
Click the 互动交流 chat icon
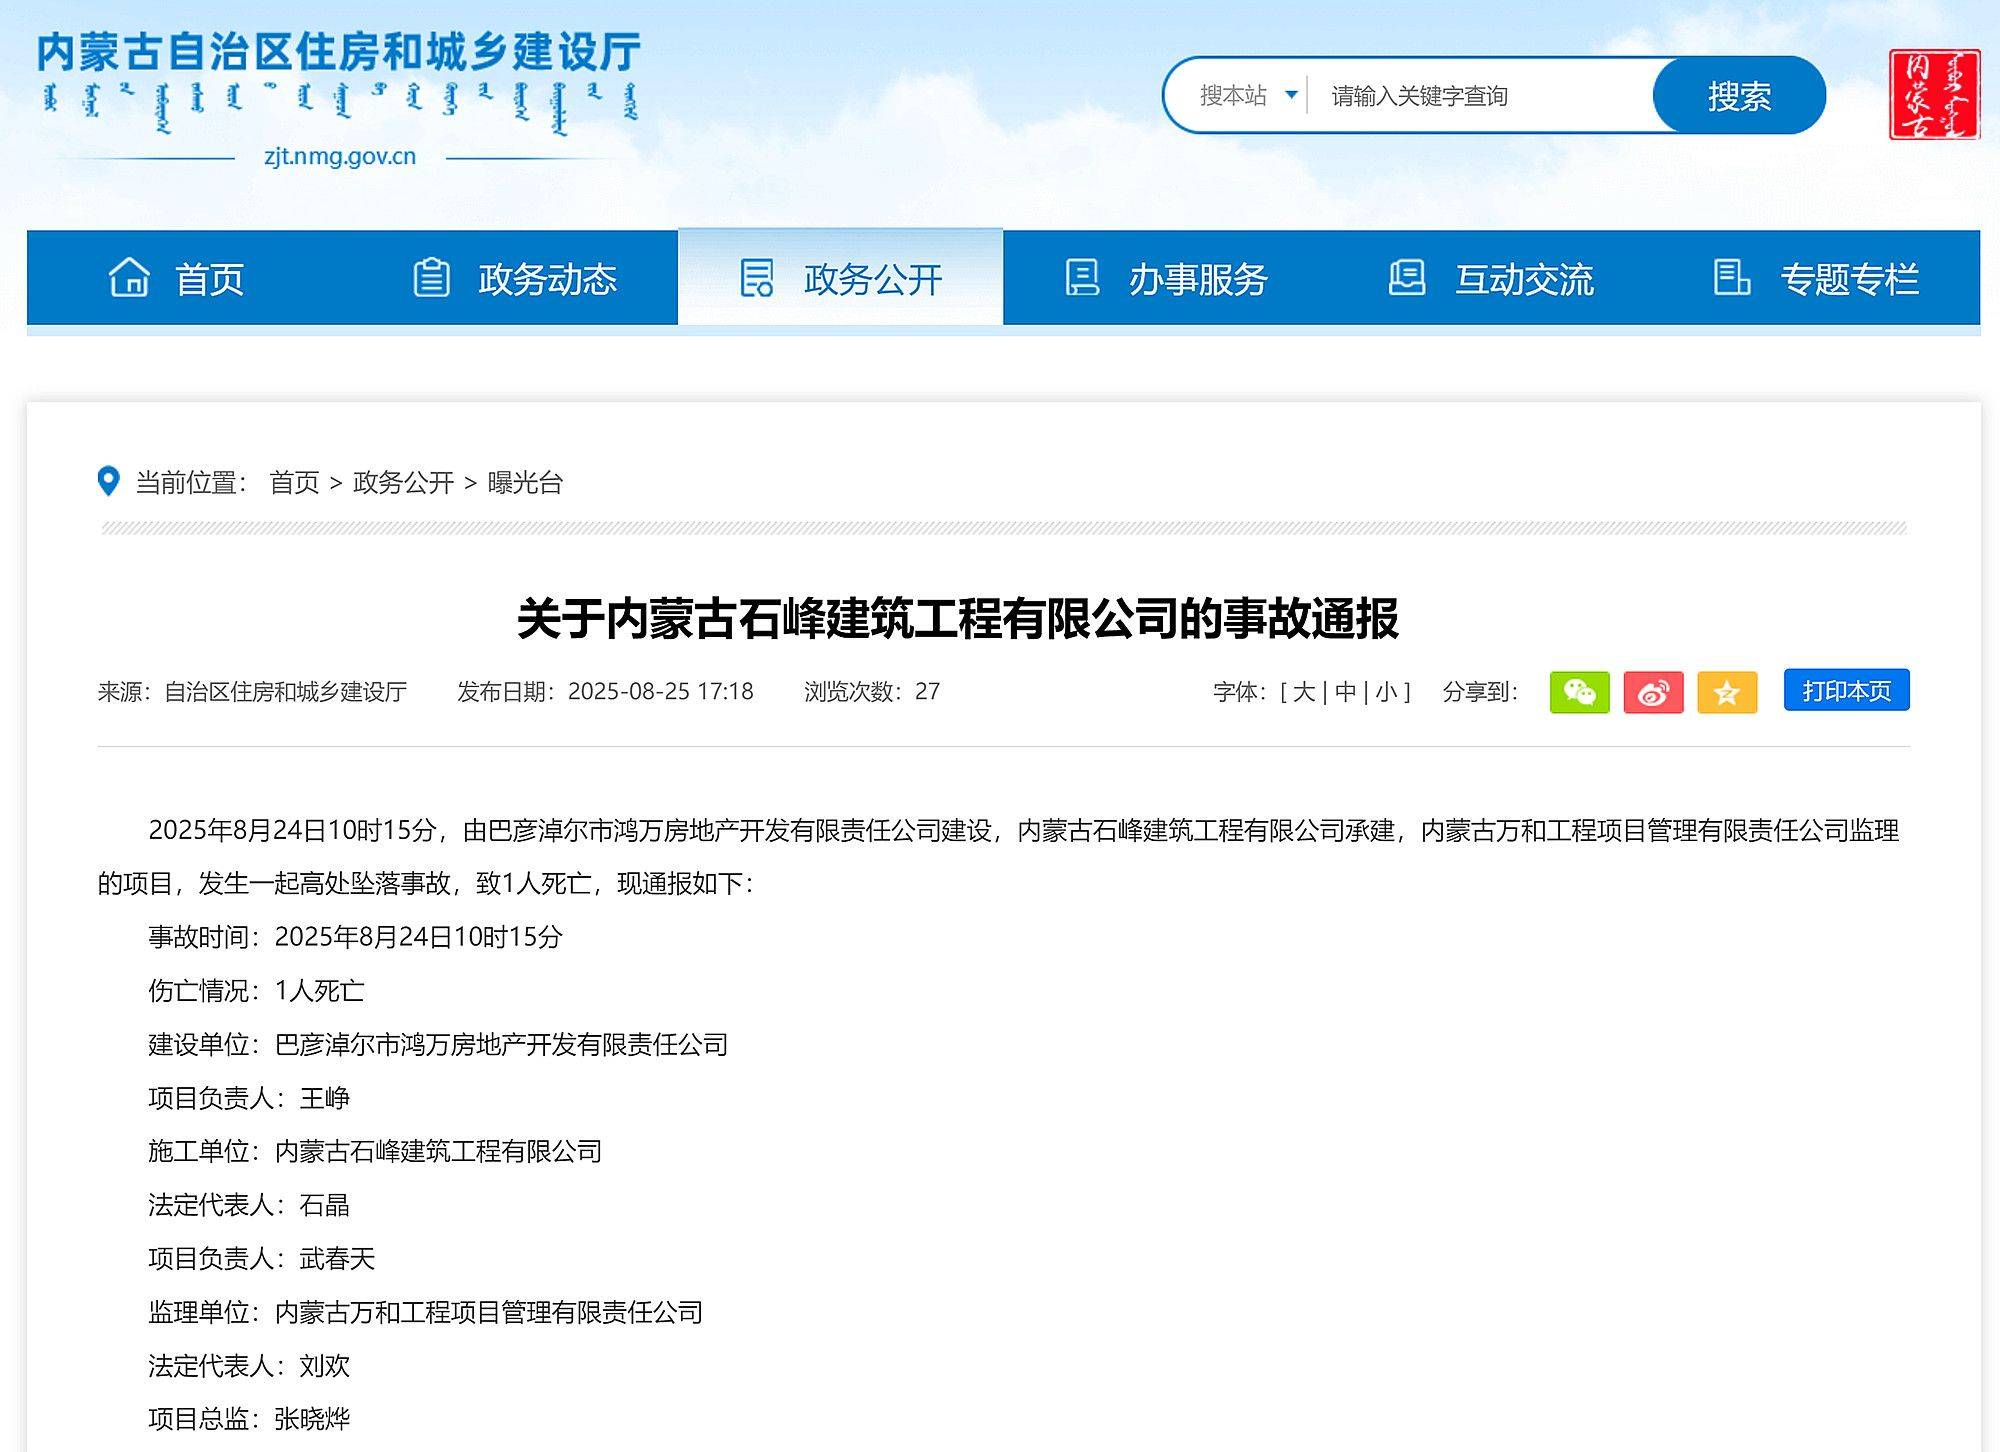1406,280
